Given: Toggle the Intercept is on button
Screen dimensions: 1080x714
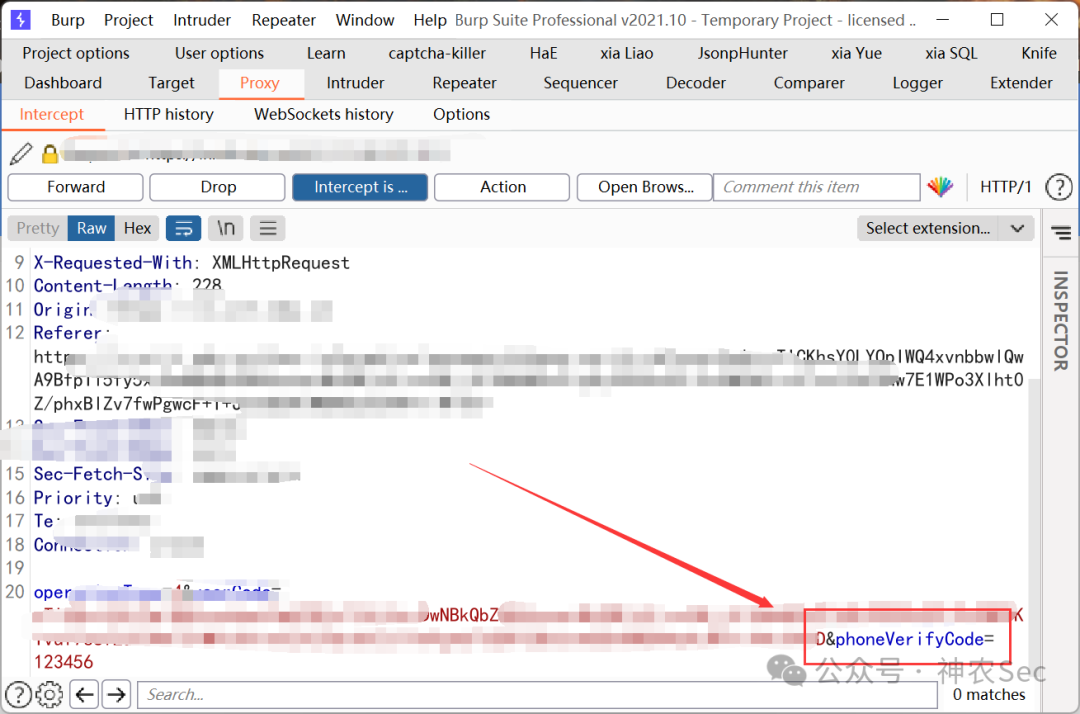Looking at the screenshot, I should (x=360, y=187).
